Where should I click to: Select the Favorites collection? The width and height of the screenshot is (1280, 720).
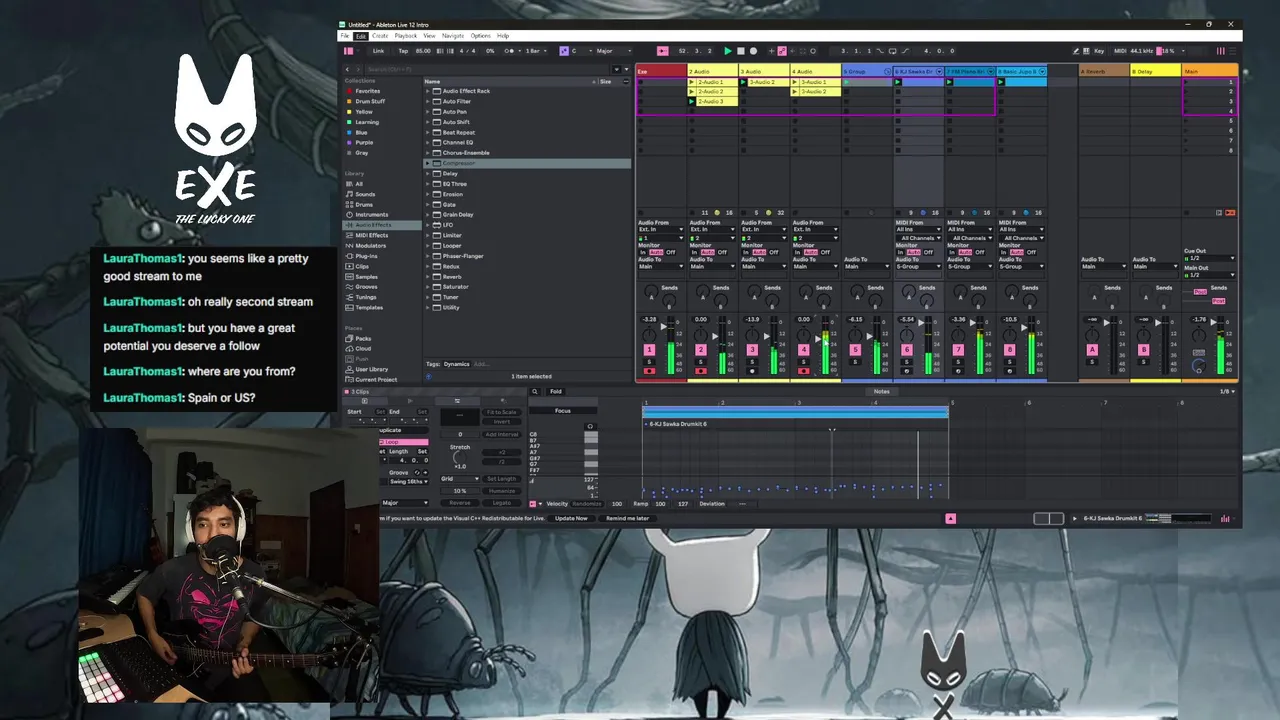(367, 91)
